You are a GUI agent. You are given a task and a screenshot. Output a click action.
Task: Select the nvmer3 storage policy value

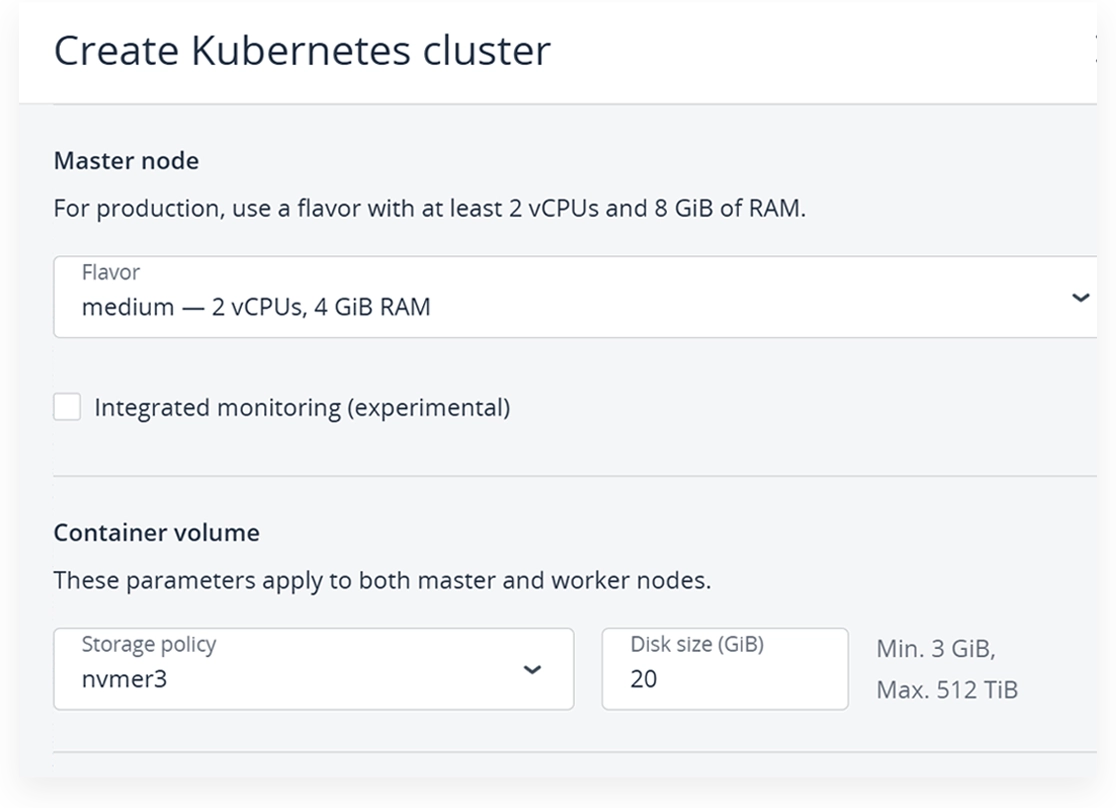click(x=124, y=679)
